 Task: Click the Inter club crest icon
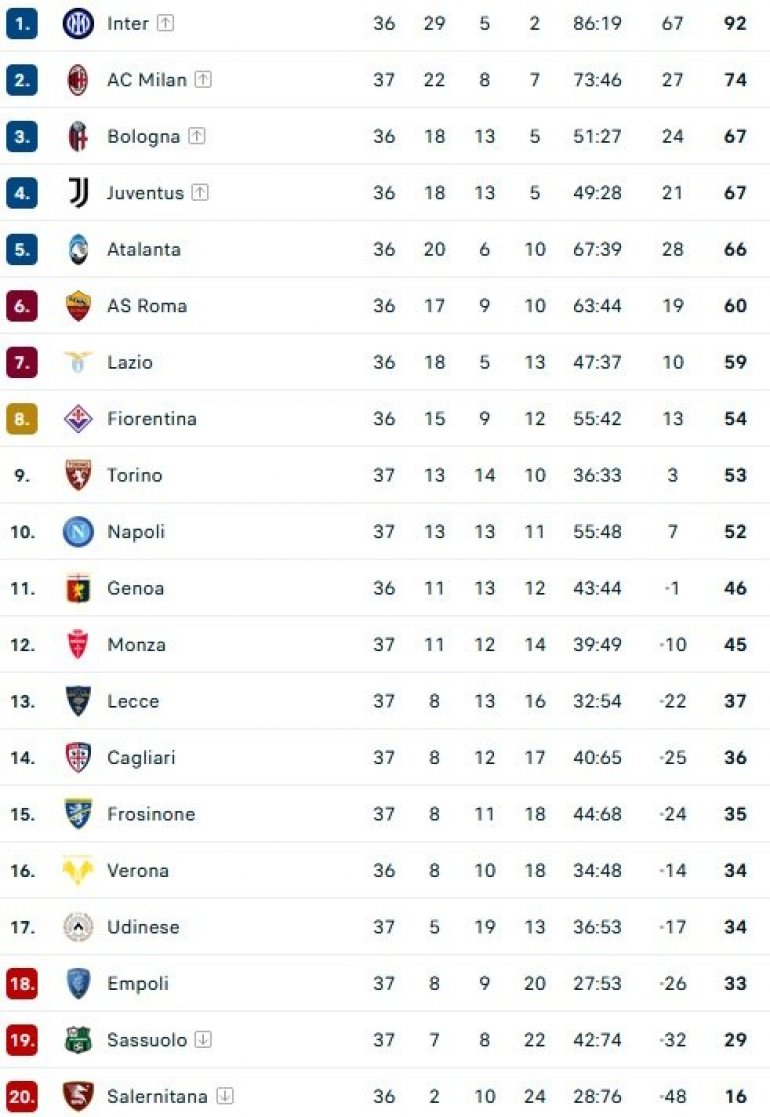pyautogui.click(x=78, y=23)
